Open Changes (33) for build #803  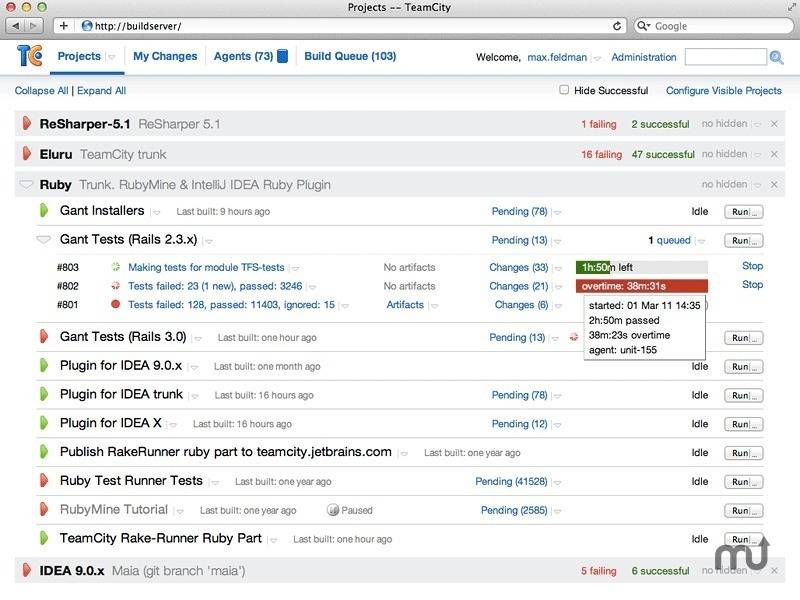click(x=518, y=267)
